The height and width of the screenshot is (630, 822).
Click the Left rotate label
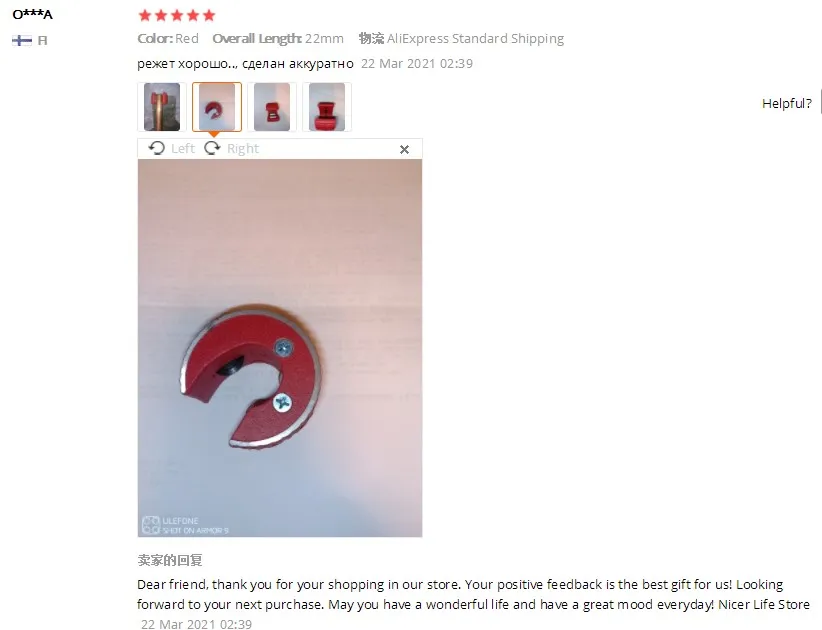[183, 148]
